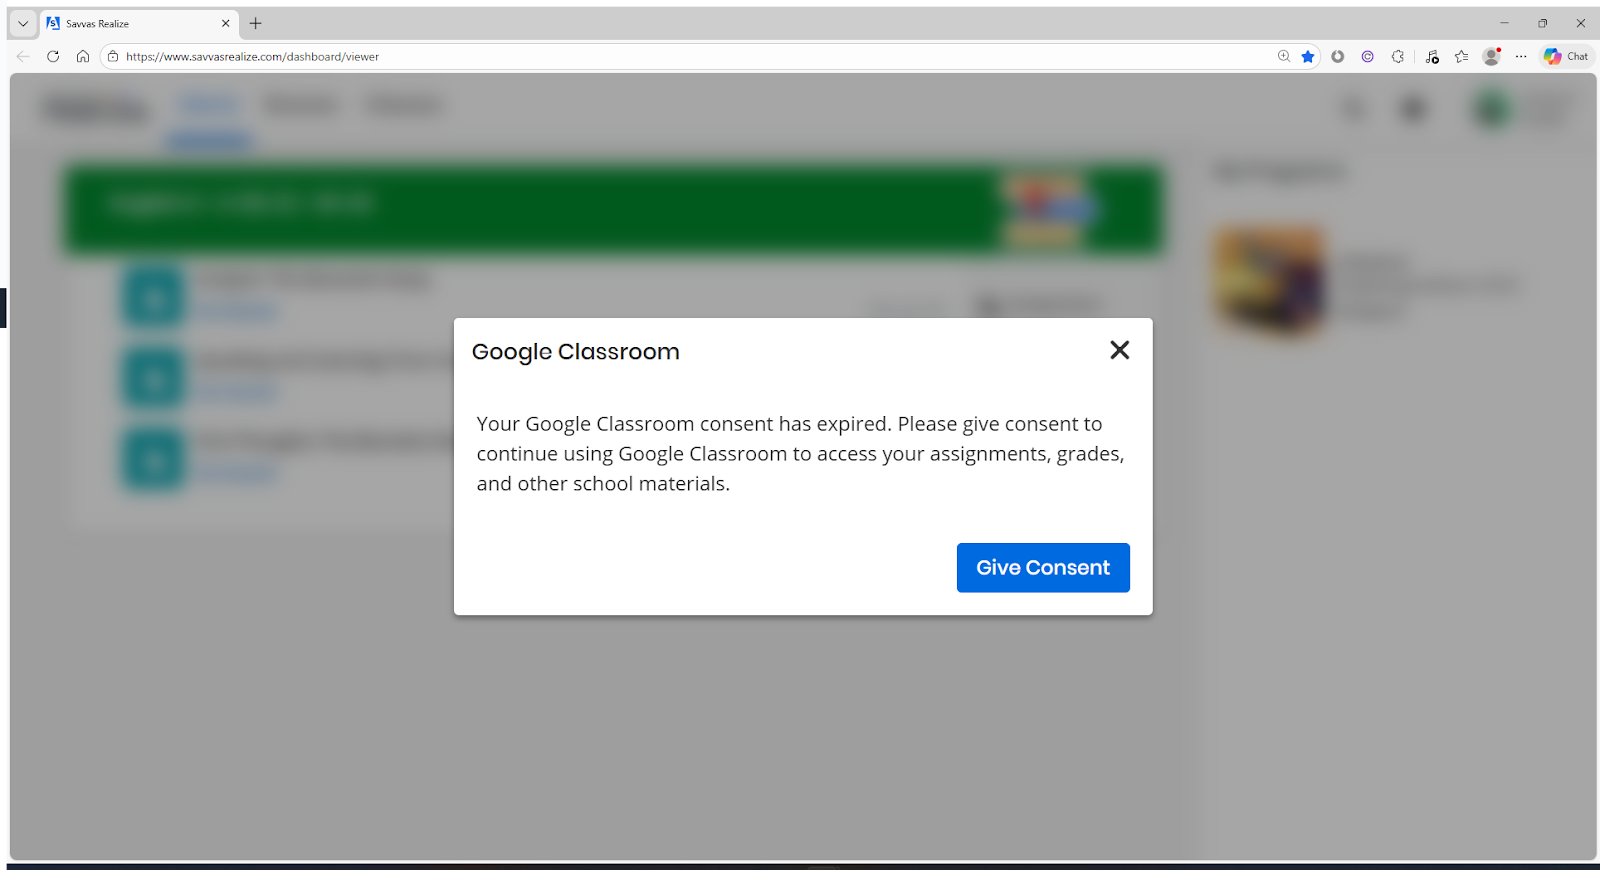Image resolution: width=1600 pixels, height=870 pixels.
Task: View site information via the lock icon
Action: (x=113, y=57)
